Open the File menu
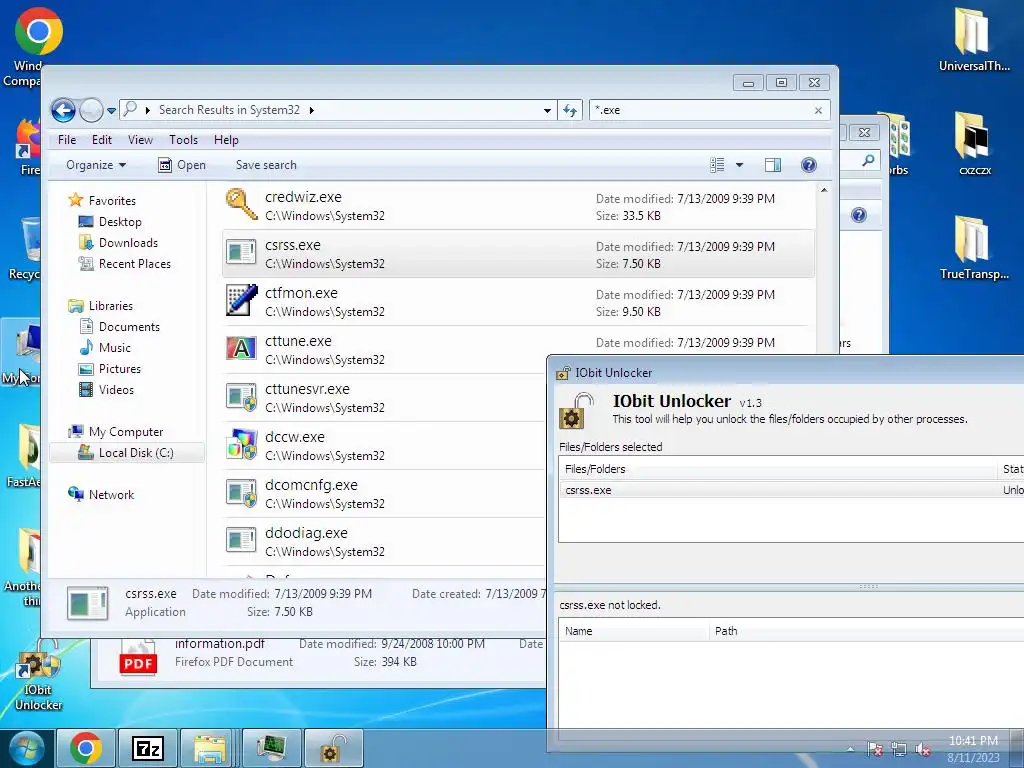 coord(67,140)
